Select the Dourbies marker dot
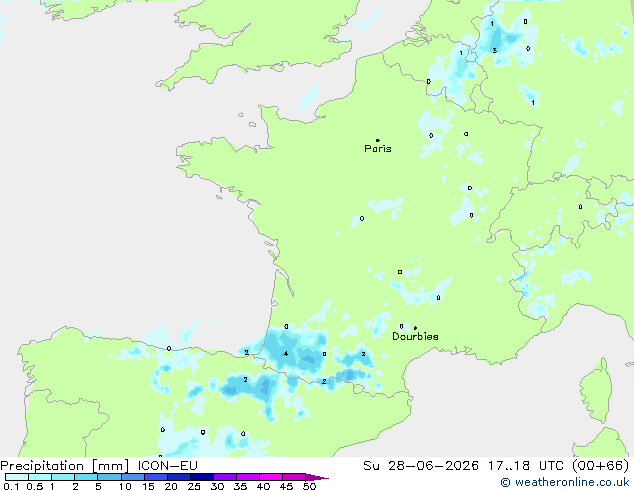 [415, 328]
